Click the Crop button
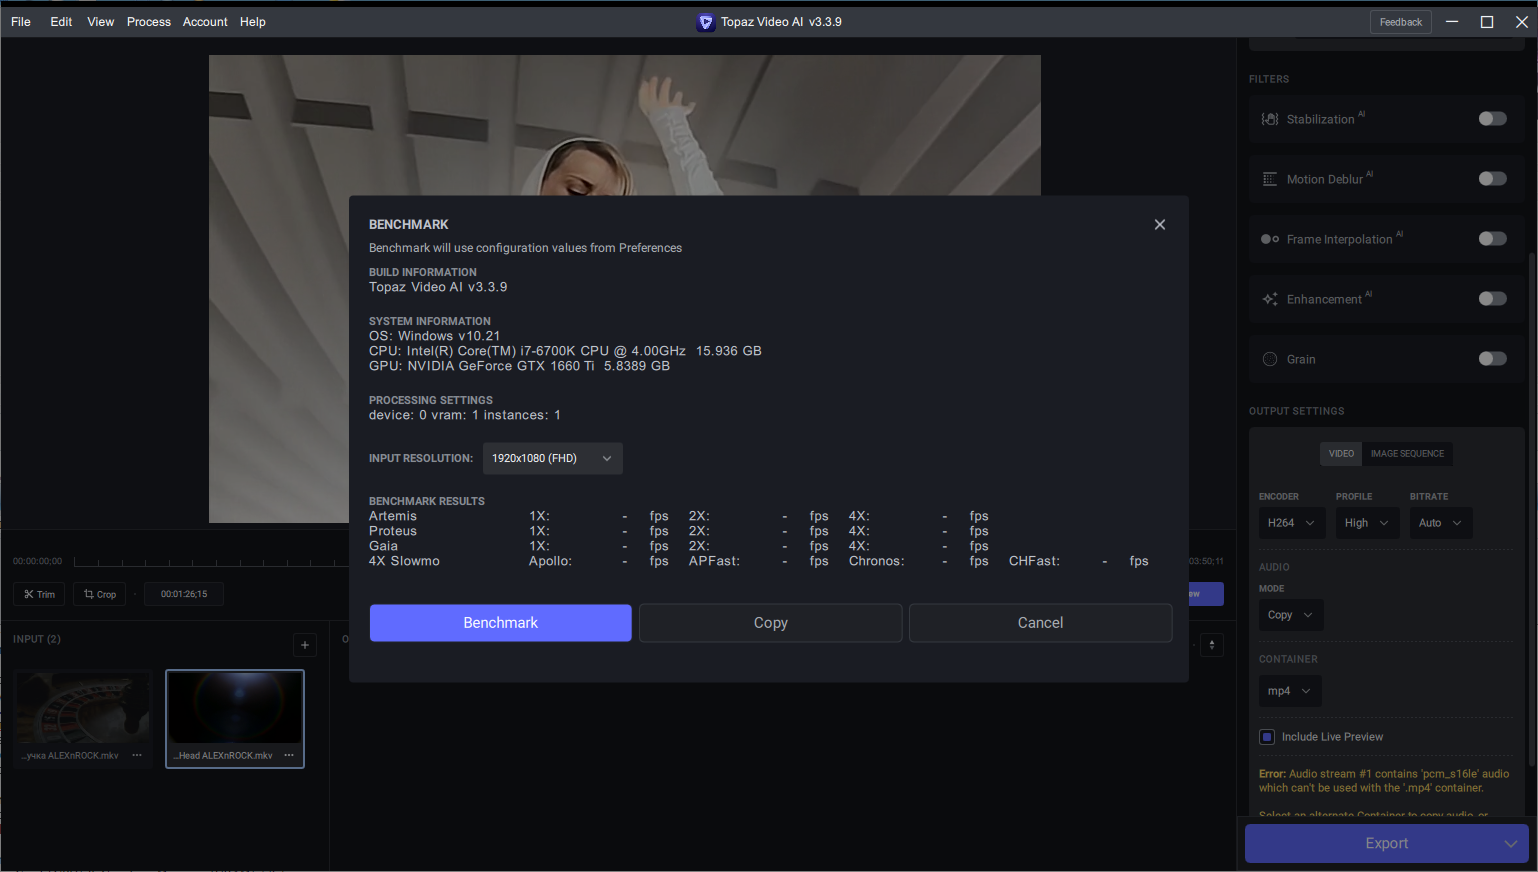 click(x=100, y=594)
